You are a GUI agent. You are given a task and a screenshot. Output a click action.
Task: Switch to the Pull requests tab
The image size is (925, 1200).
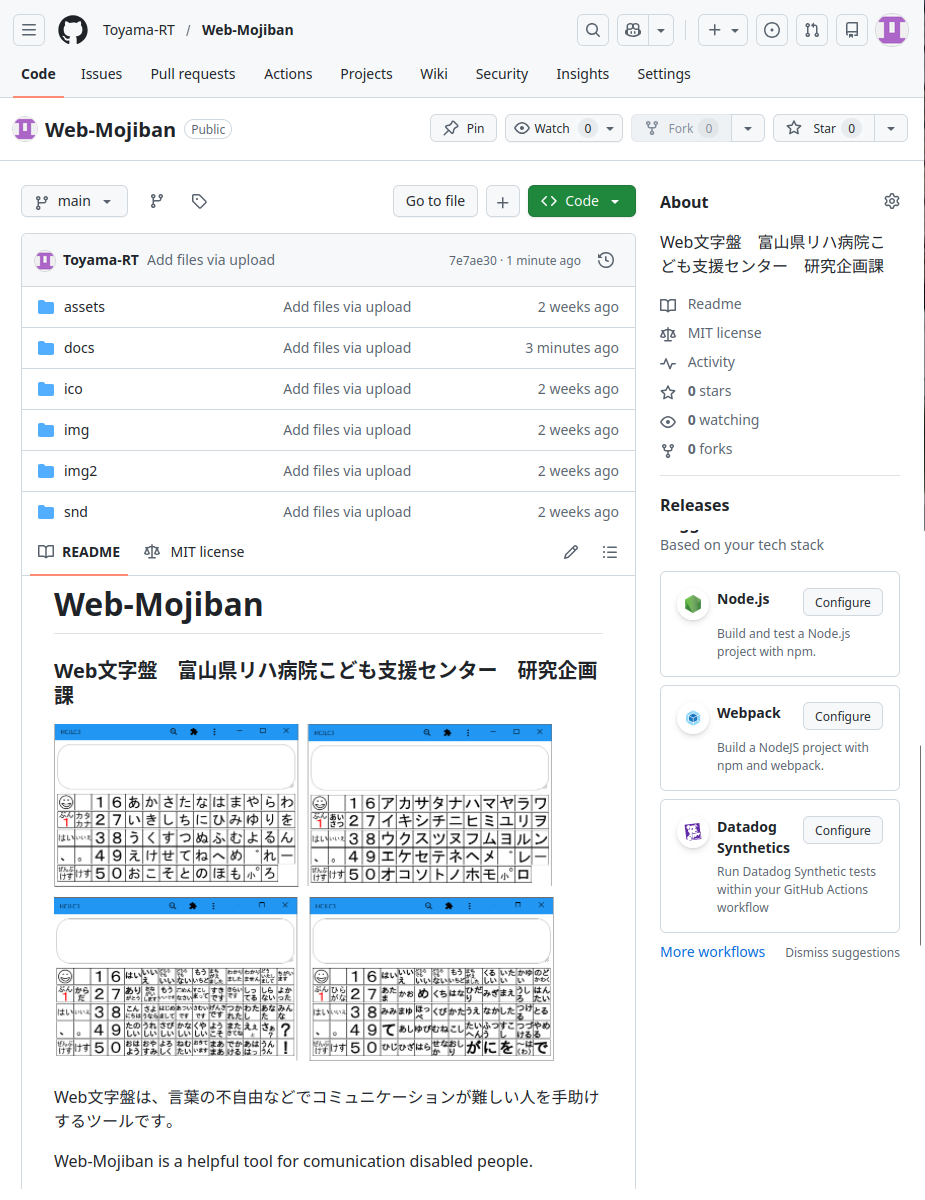pos(192,73)
